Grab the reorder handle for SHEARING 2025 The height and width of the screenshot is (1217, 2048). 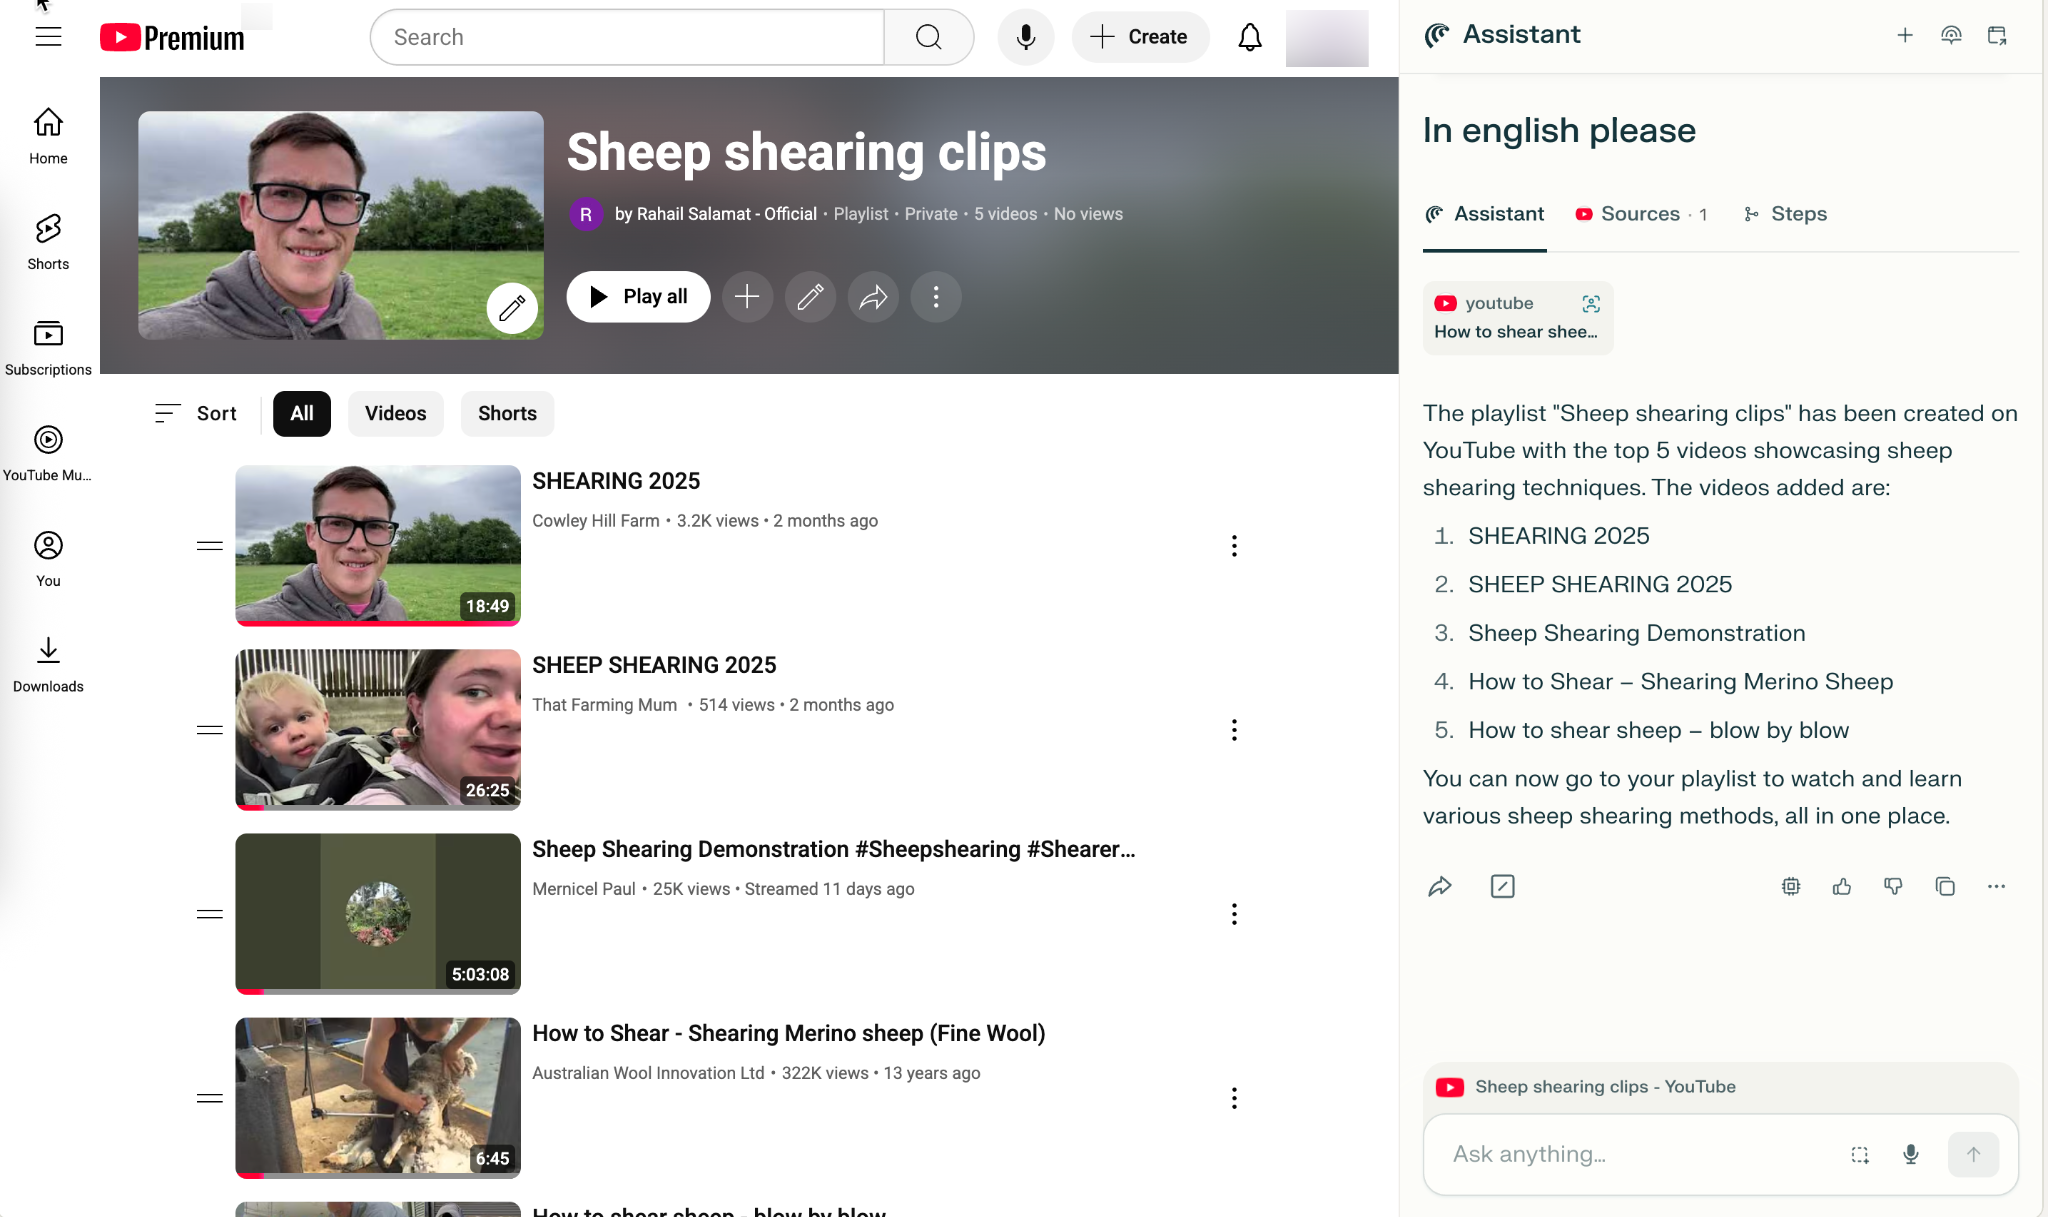point(210,545)
